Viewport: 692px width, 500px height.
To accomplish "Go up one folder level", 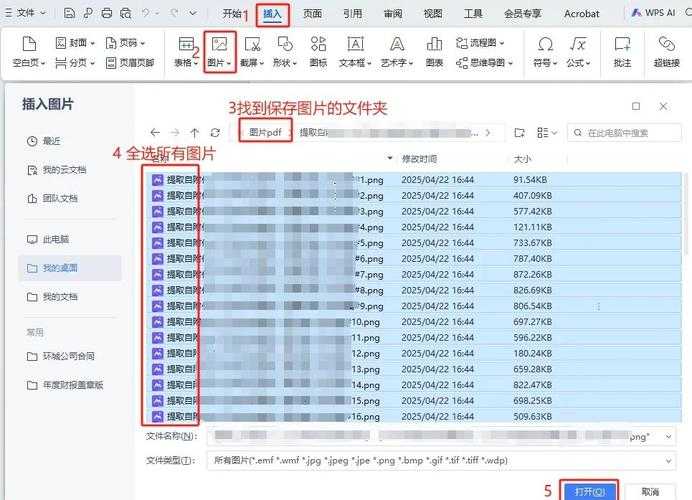I will 195,132.
